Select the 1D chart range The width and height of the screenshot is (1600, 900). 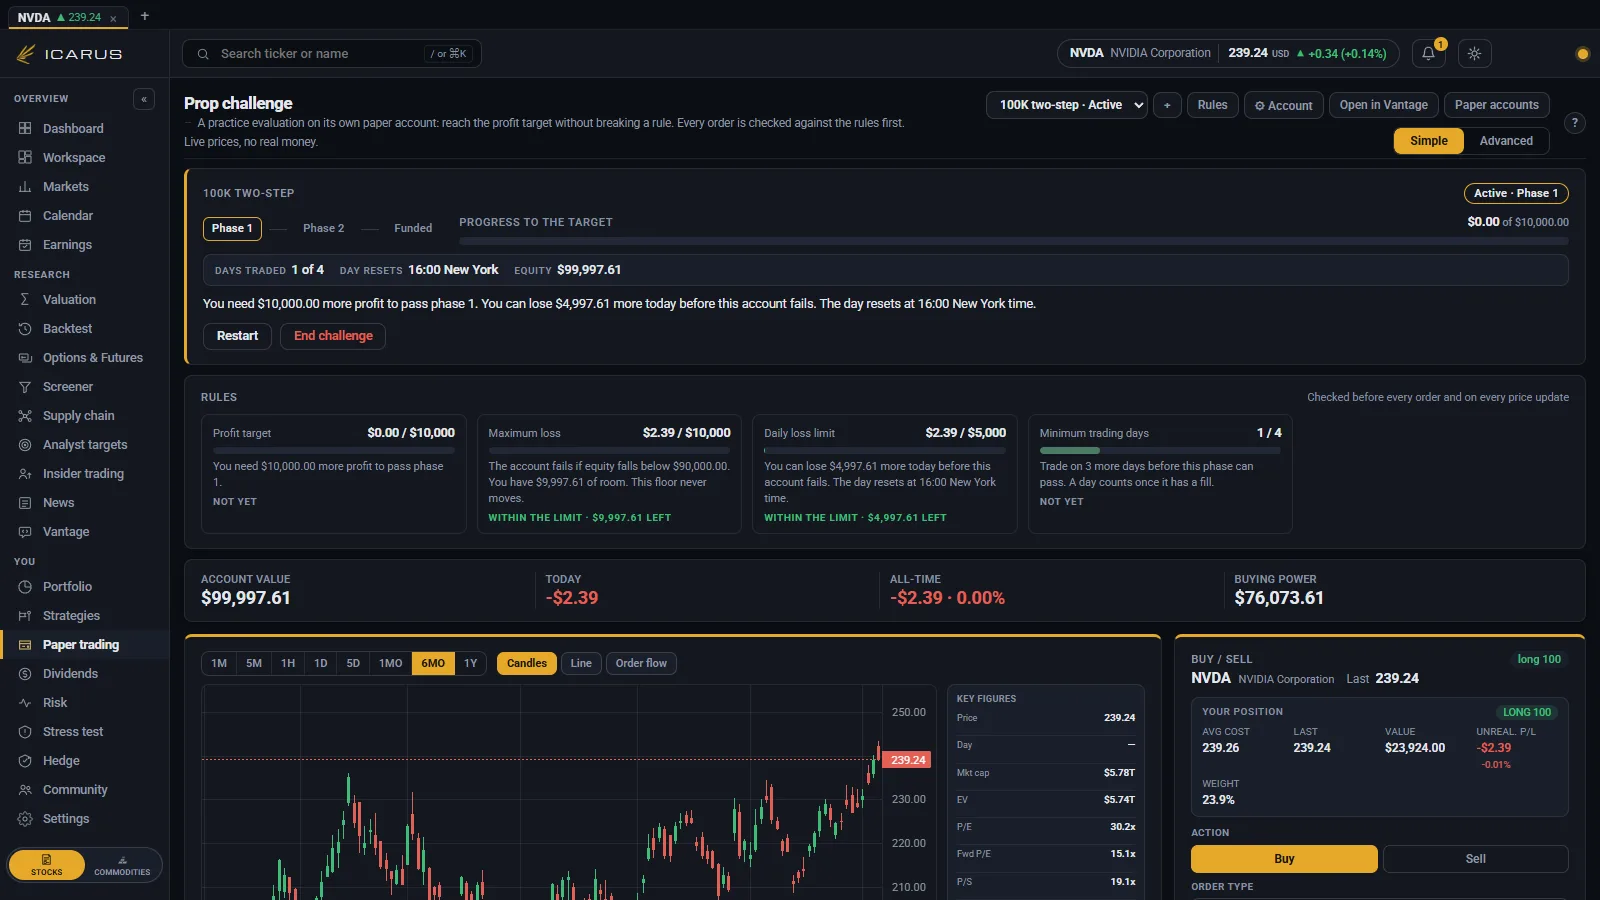pos(321,663)
